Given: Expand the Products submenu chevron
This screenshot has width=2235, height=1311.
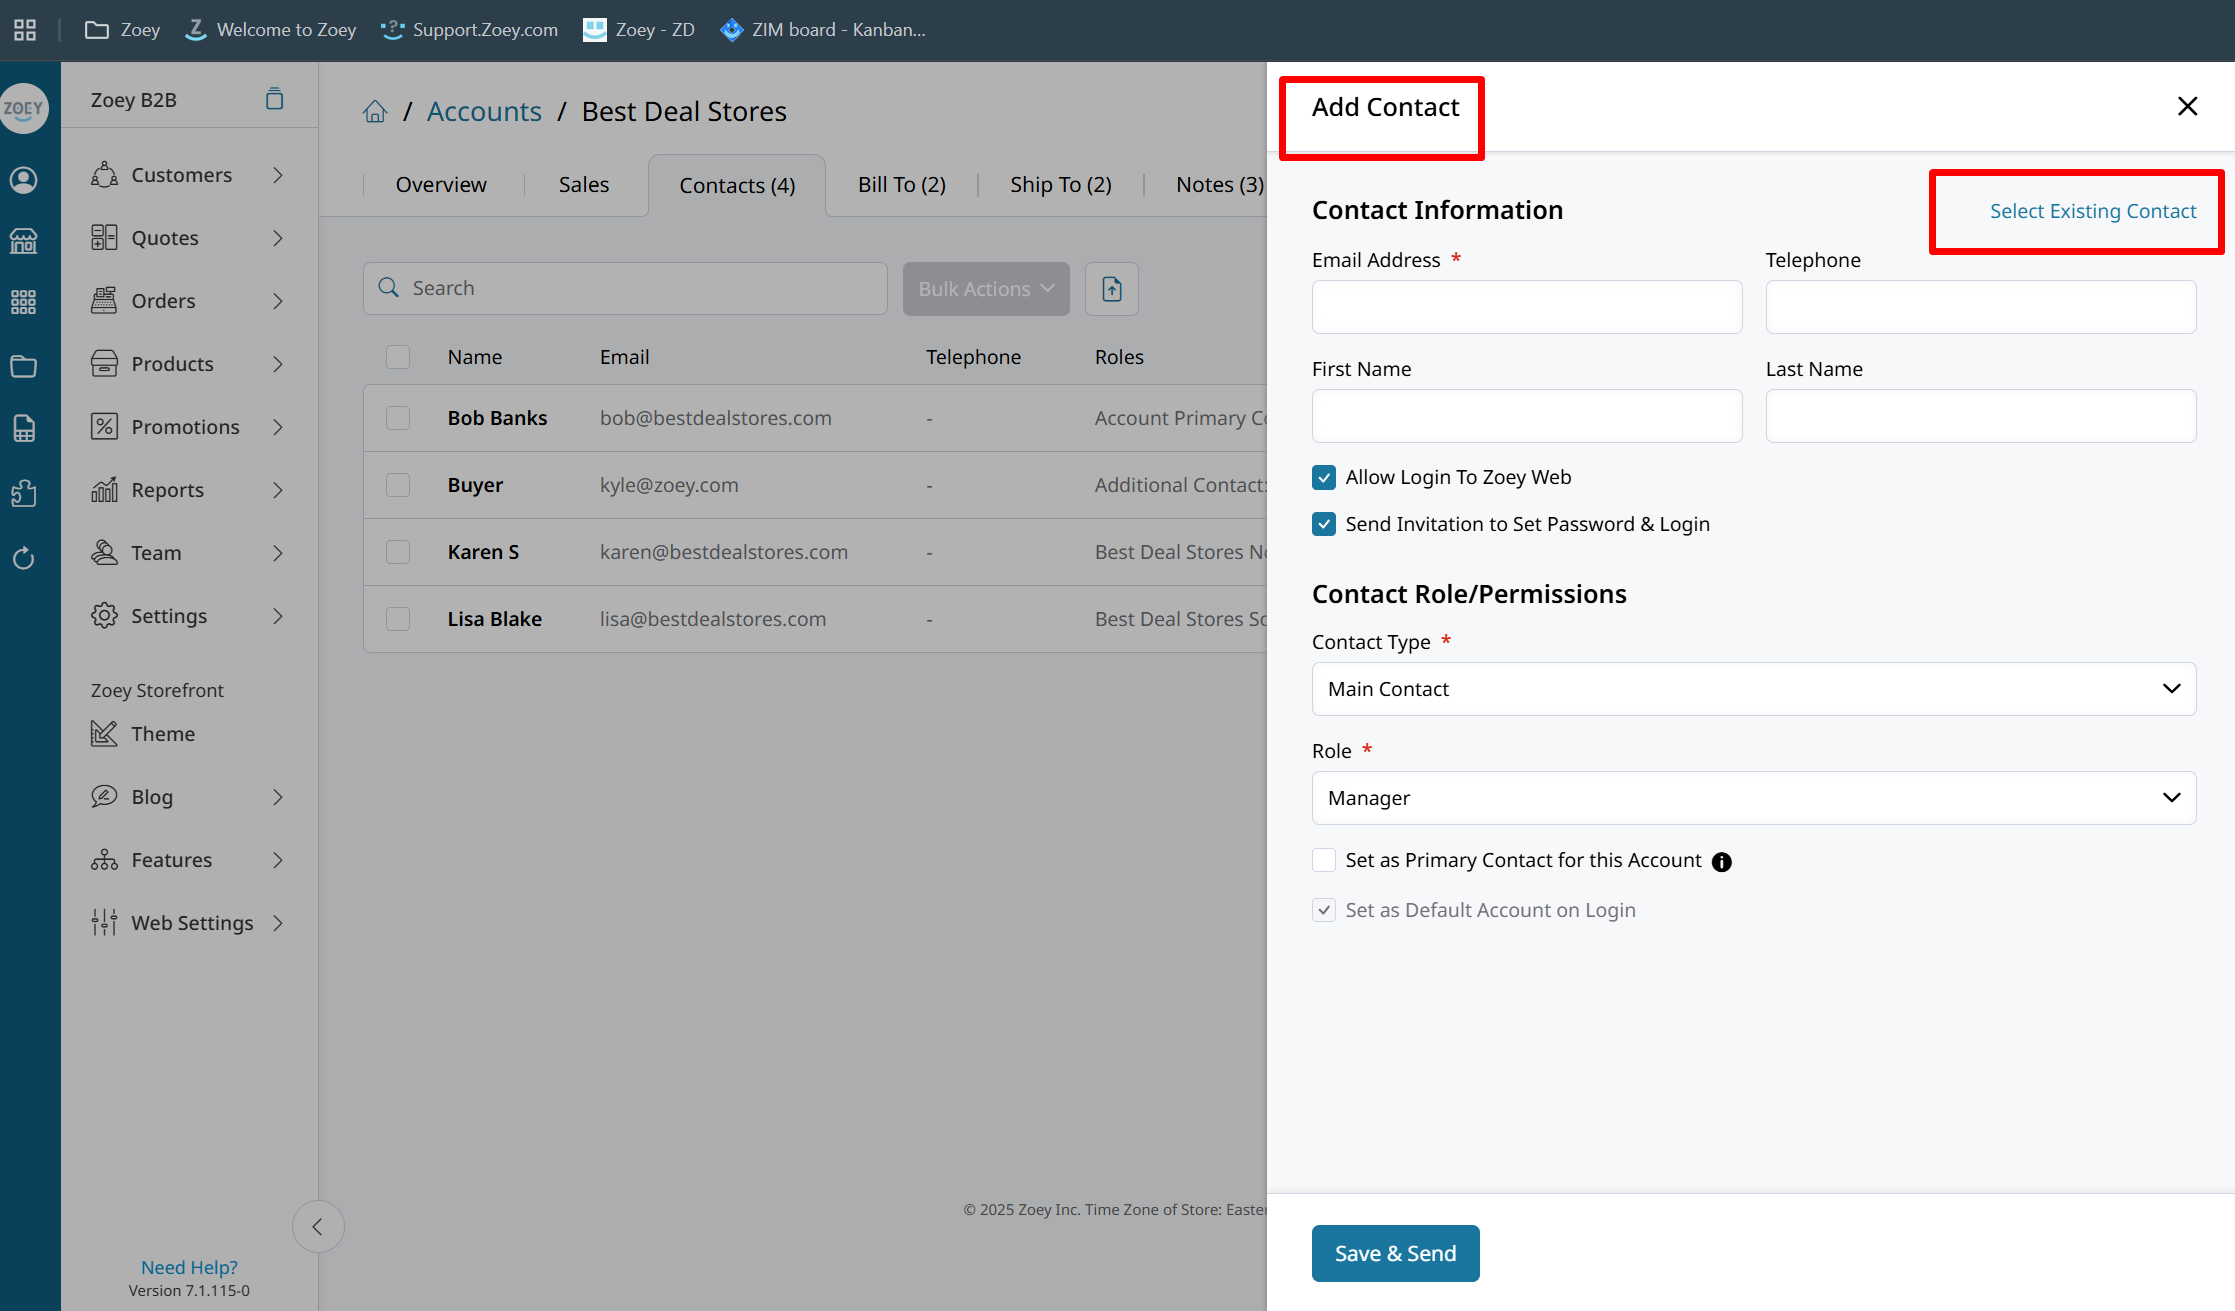Looking at the screenshot, I should pos(278,364).
